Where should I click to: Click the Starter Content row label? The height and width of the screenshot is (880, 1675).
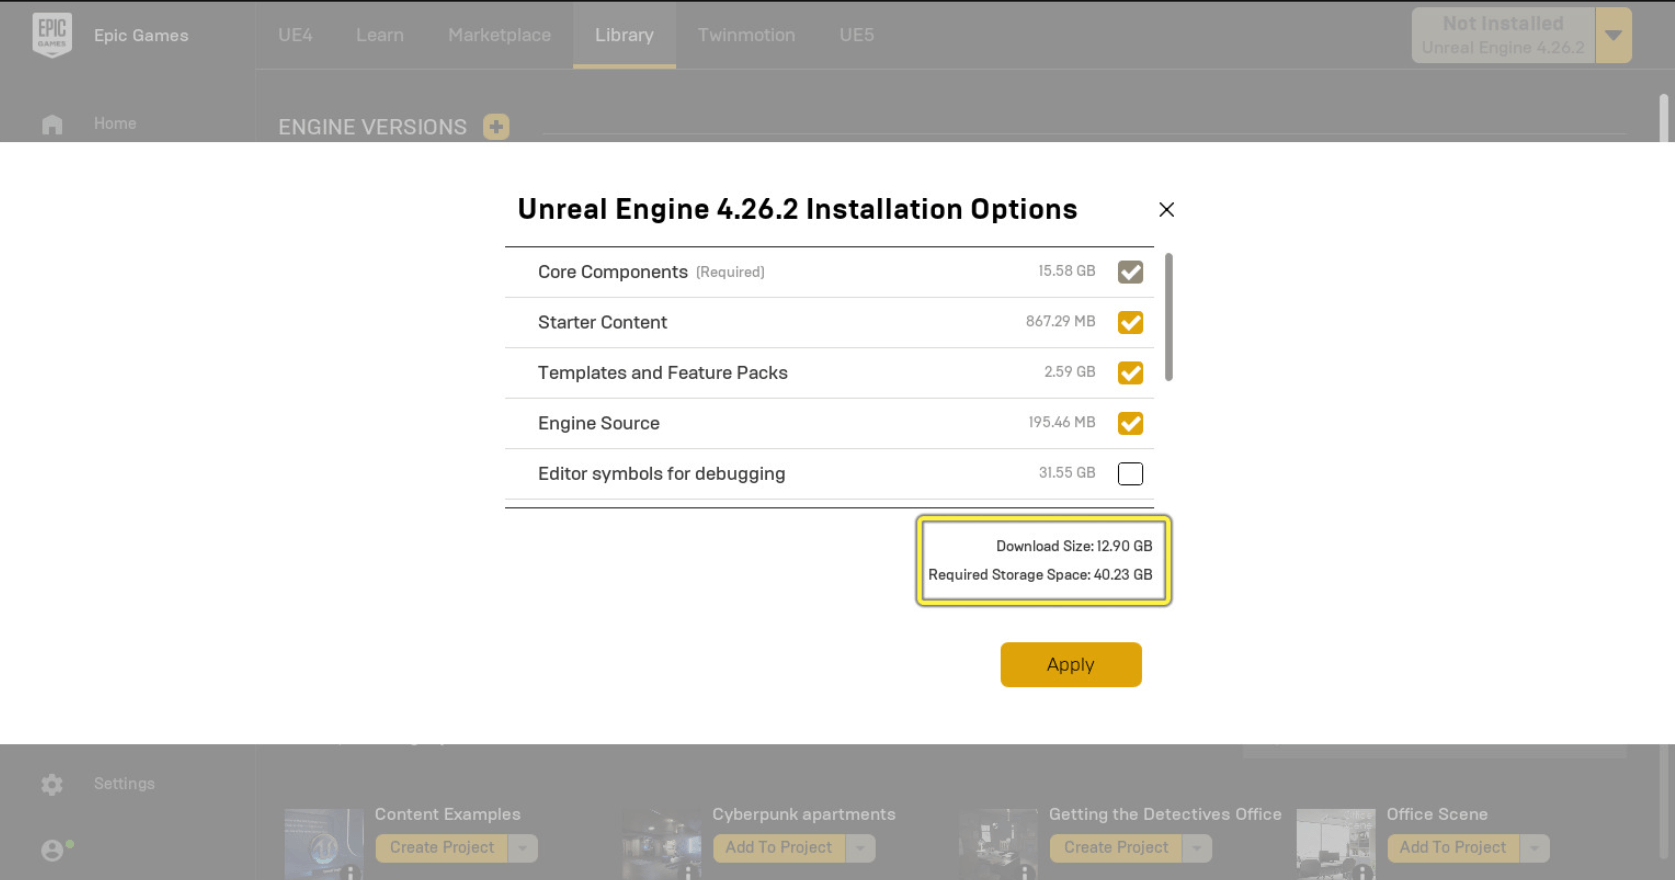click(x=602, y=322)
